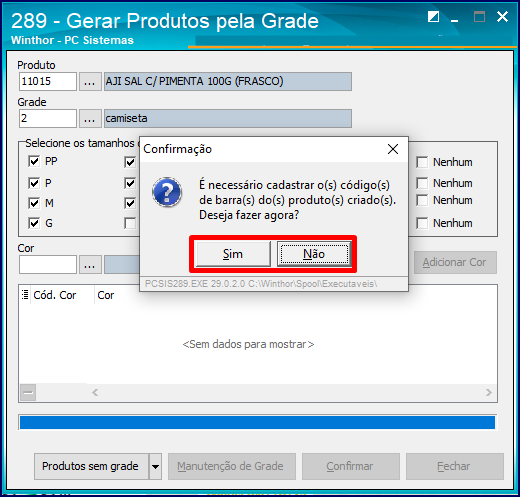Close the Gerar Produtos pela Grade window

pos(502,16)
